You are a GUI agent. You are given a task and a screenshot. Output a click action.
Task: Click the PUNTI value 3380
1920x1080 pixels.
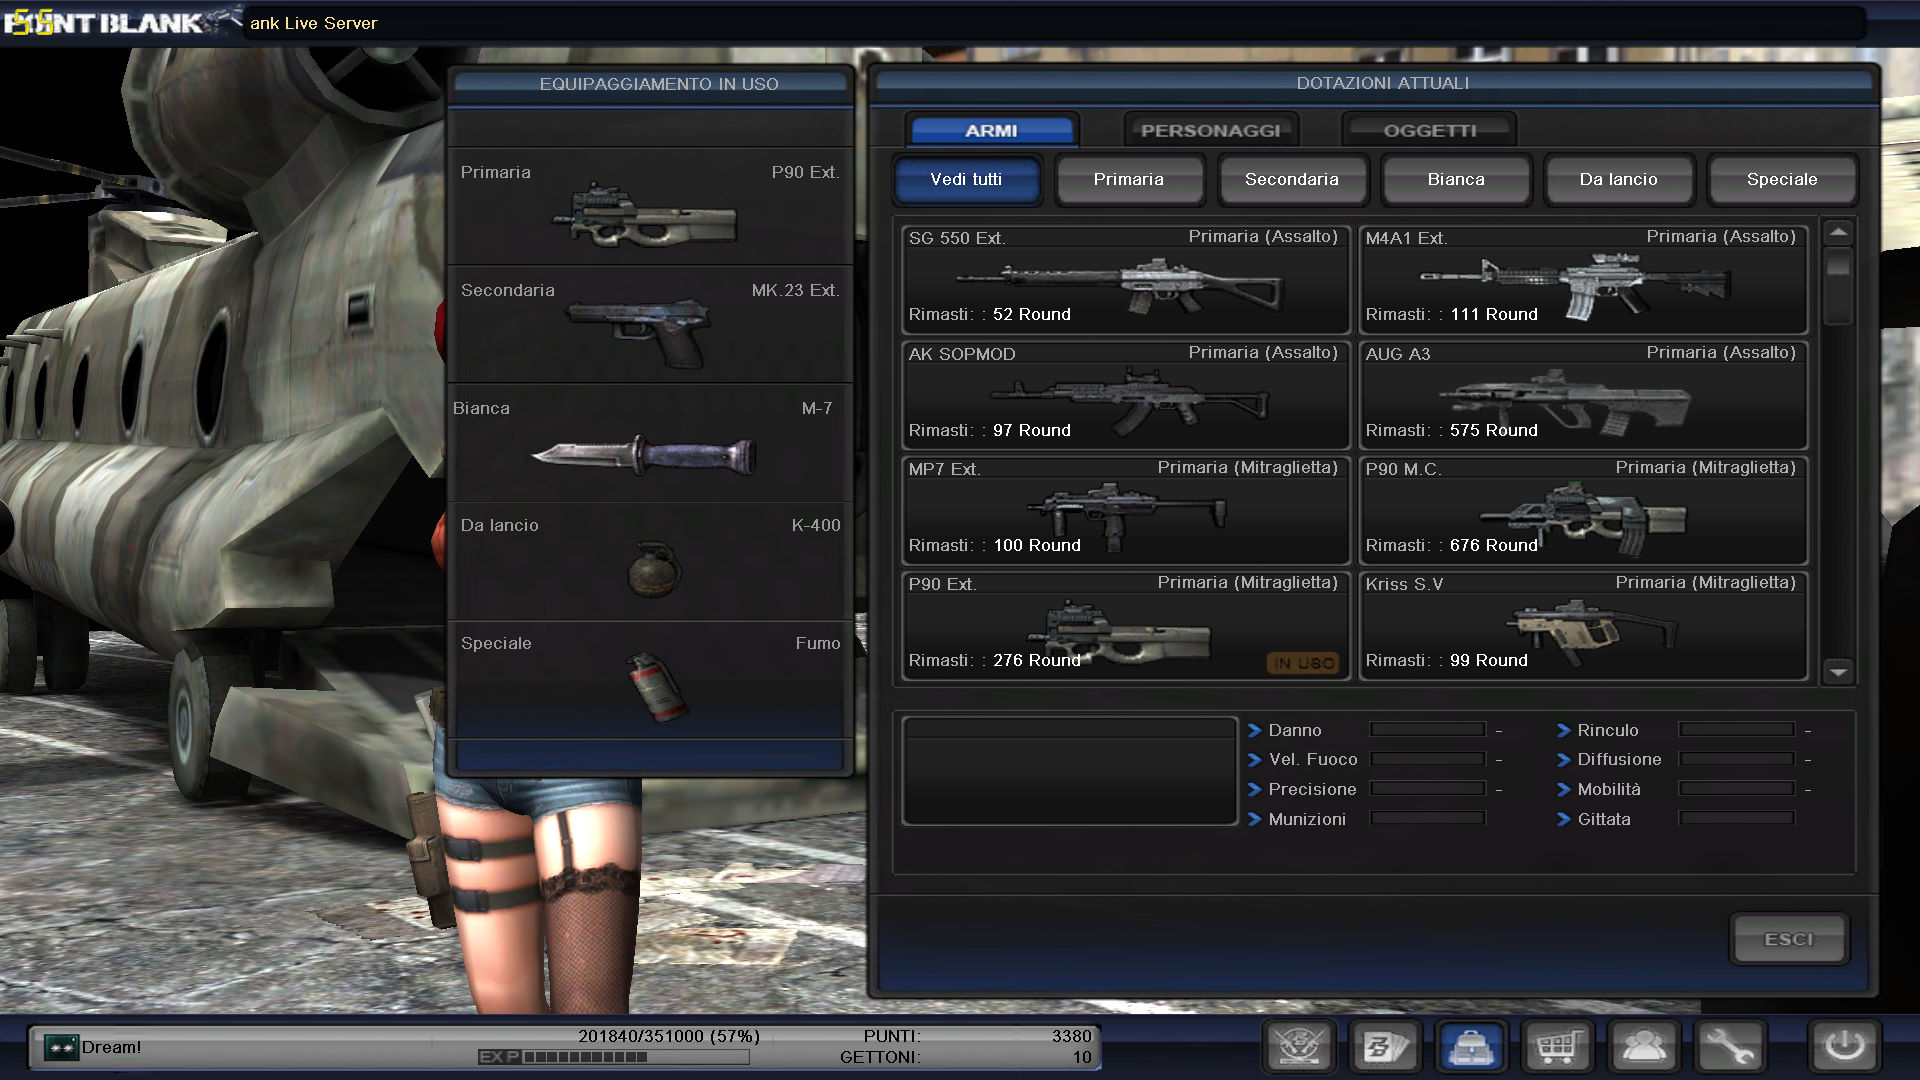point(1071,1036)
